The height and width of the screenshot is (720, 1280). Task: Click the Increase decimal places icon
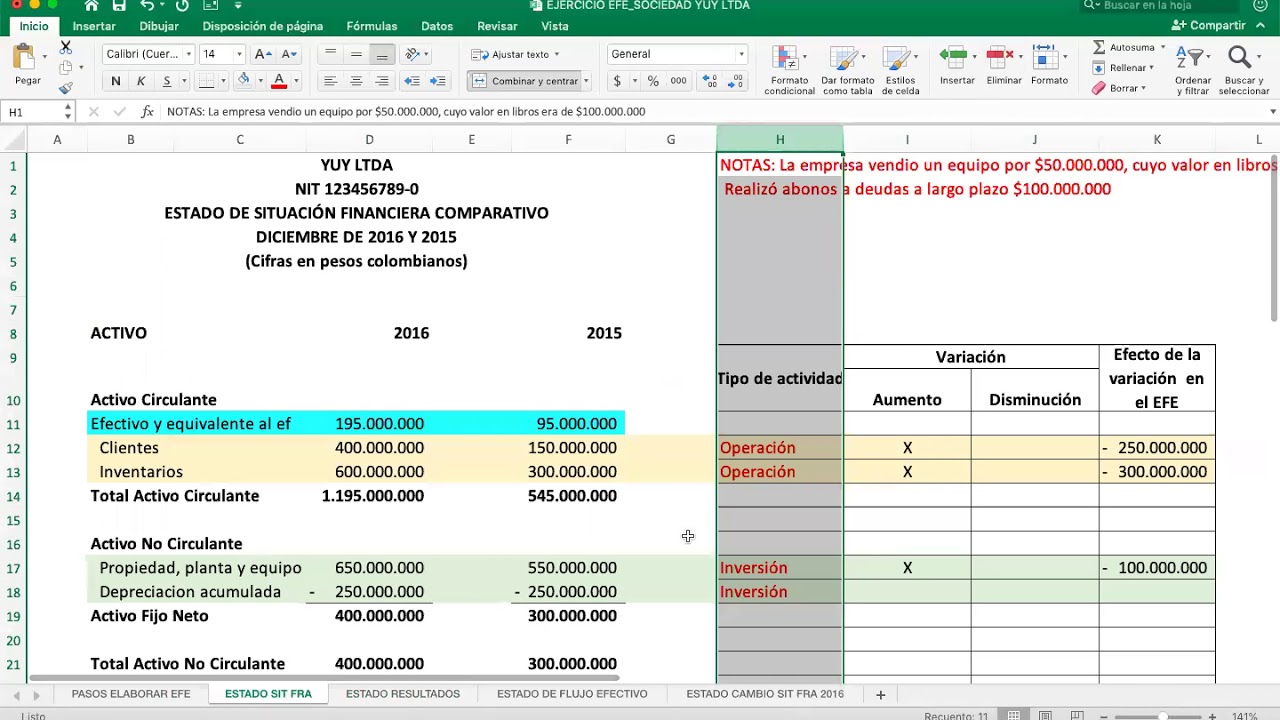710,81
